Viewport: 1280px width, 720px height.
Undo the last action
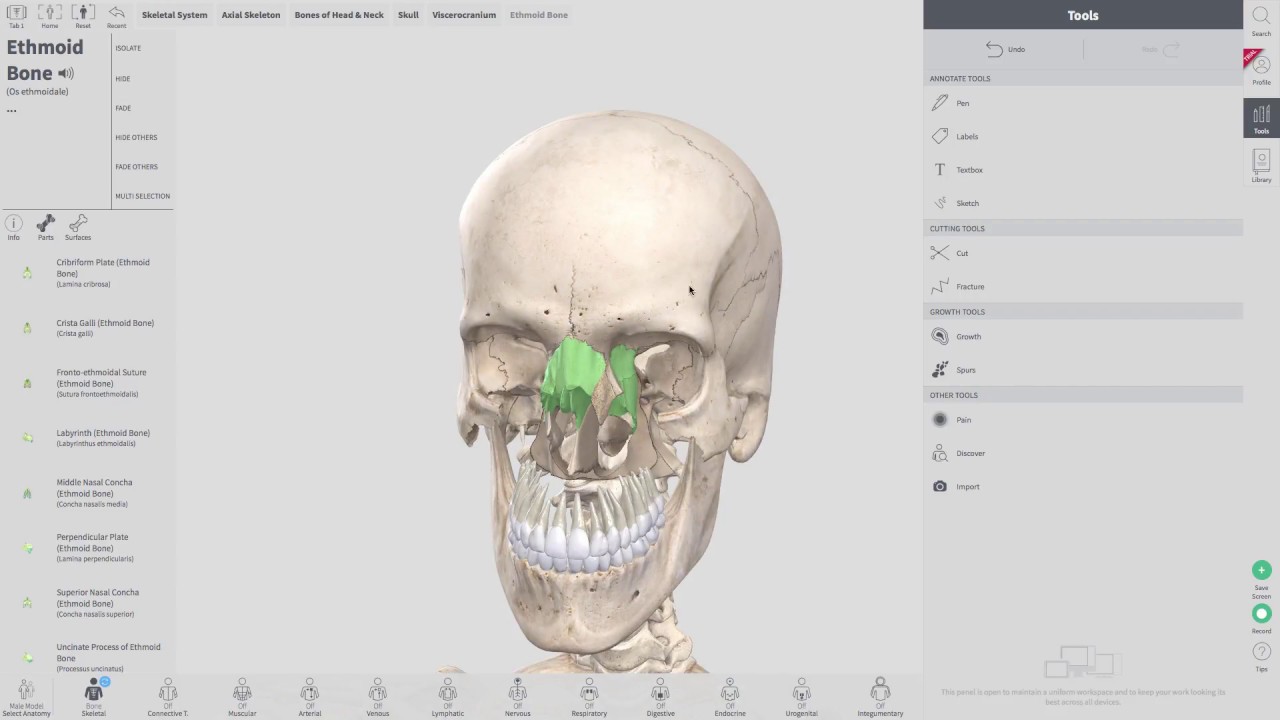(x=1005, y=49)
